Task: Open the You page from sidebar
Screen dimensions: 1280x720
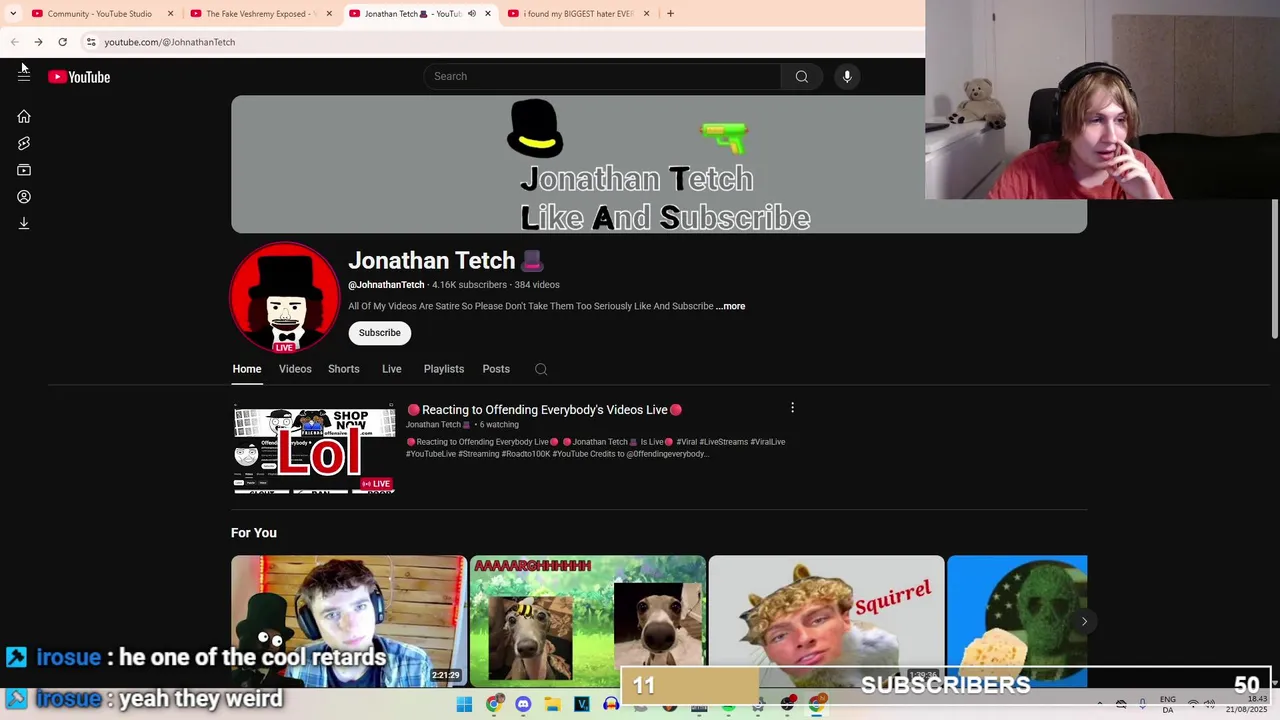Action: (24, 197)
